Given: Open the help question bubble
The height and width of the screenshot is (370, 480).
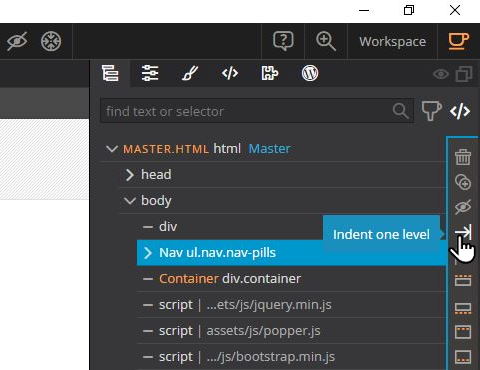Looking at the screenshot, I should coord(283,41).
